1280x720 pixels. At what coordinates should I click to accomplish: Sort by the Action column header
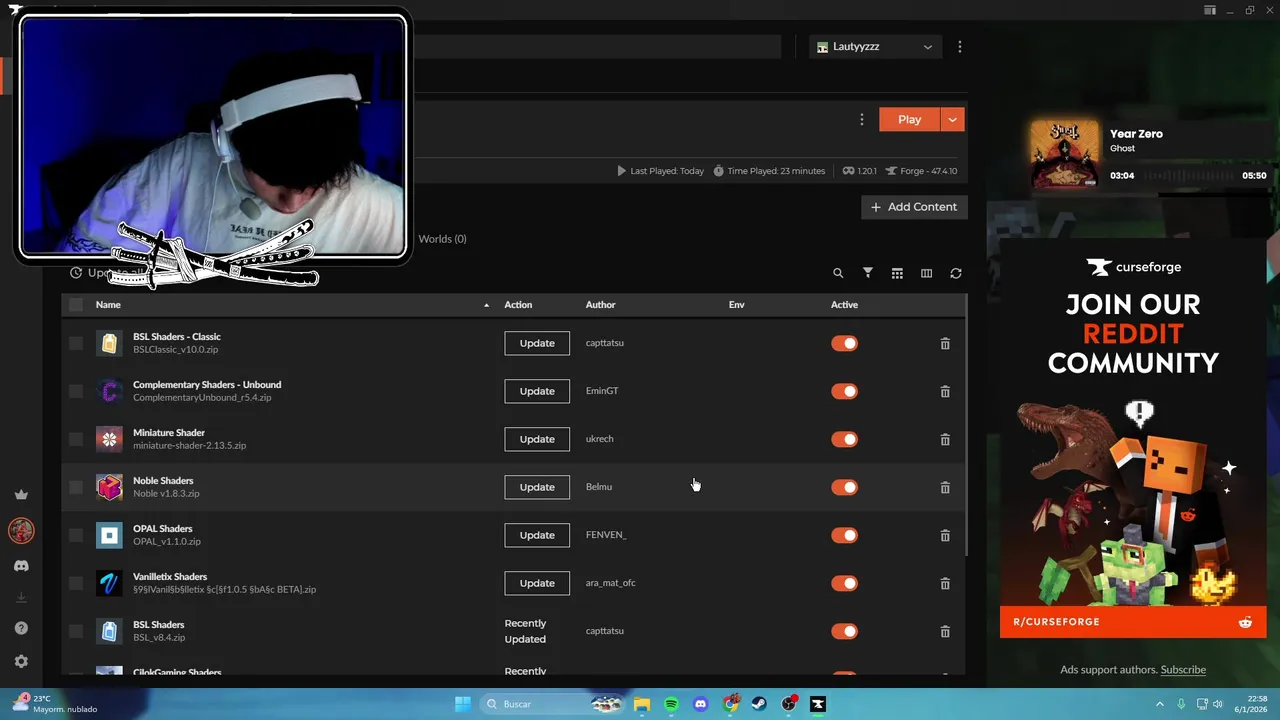click(x=518, y=305)
